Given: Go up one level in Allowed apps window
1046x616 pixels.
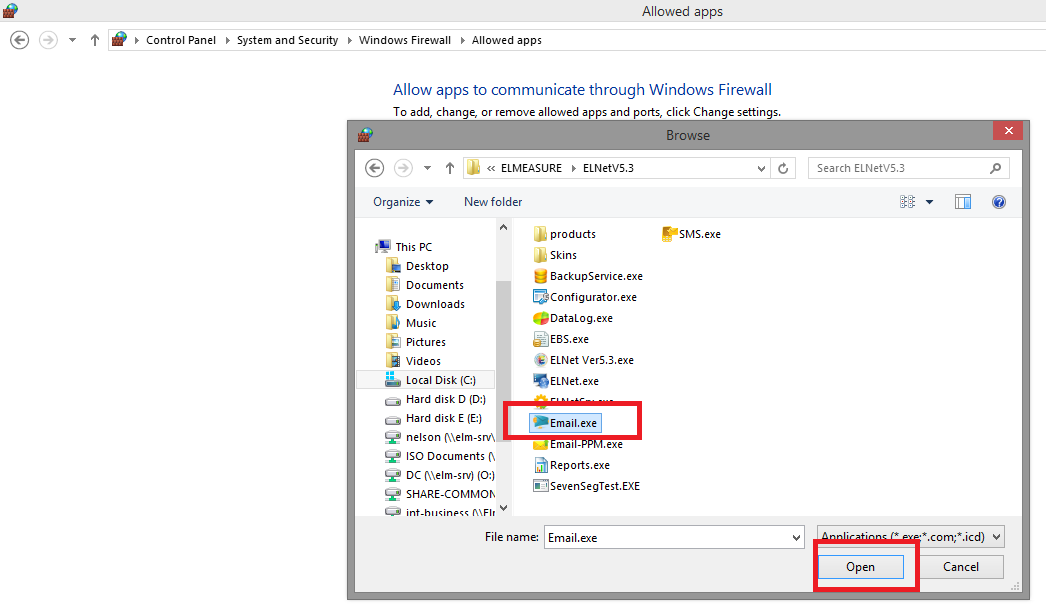Looking at the screenshot, I should [95, 40].
